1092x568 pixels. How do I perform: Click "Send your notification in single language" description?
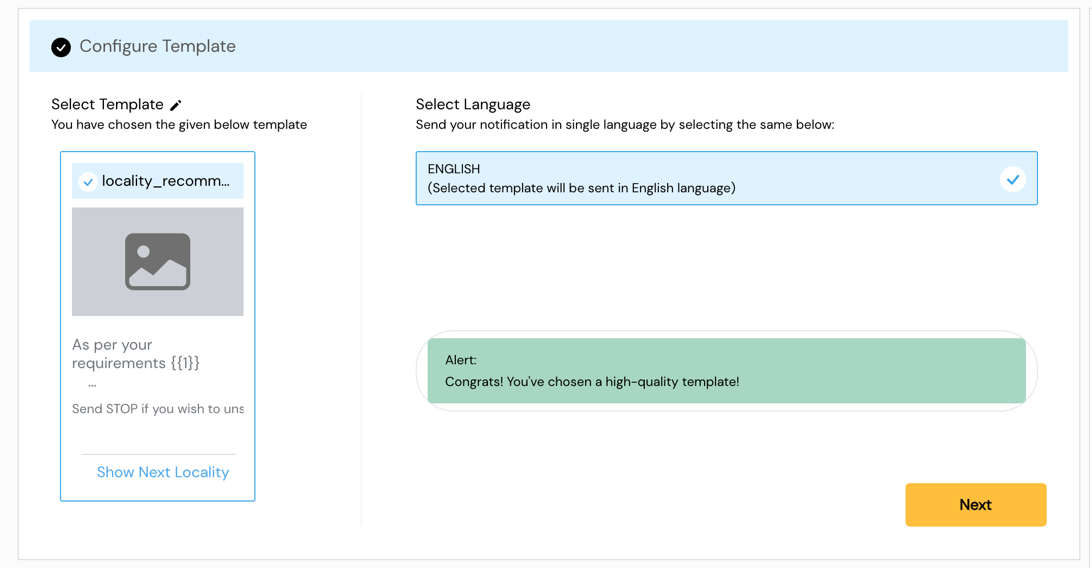(625, 125)
